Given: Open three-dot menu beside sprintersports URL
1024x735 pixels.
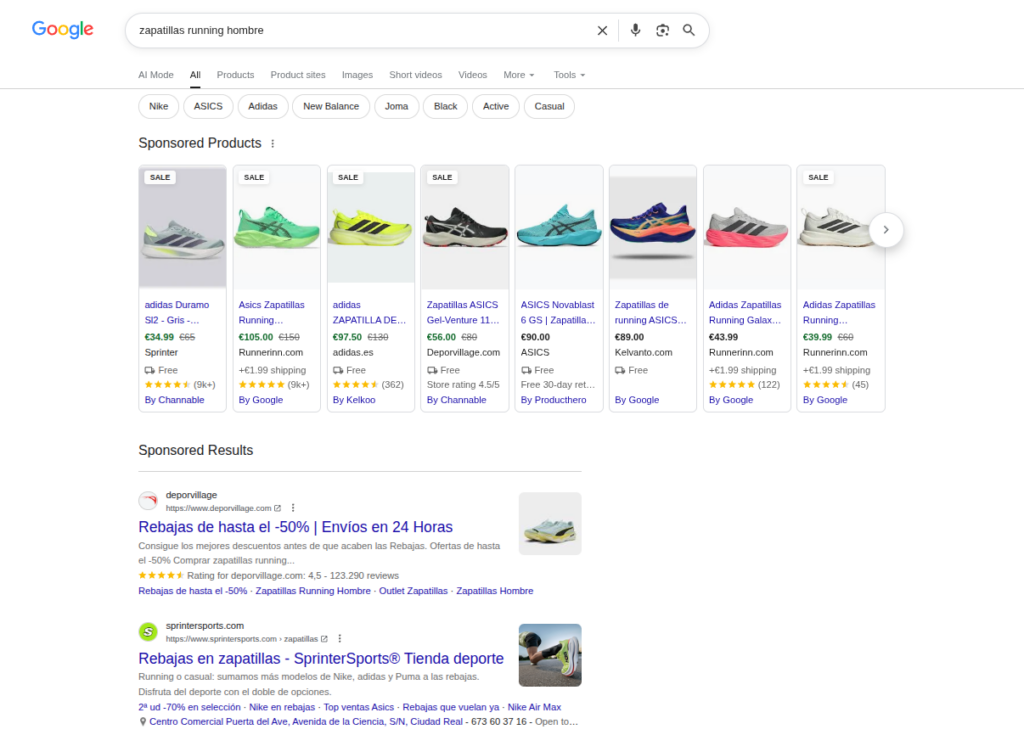Looking at the screenshot, I should coord(339,638).
